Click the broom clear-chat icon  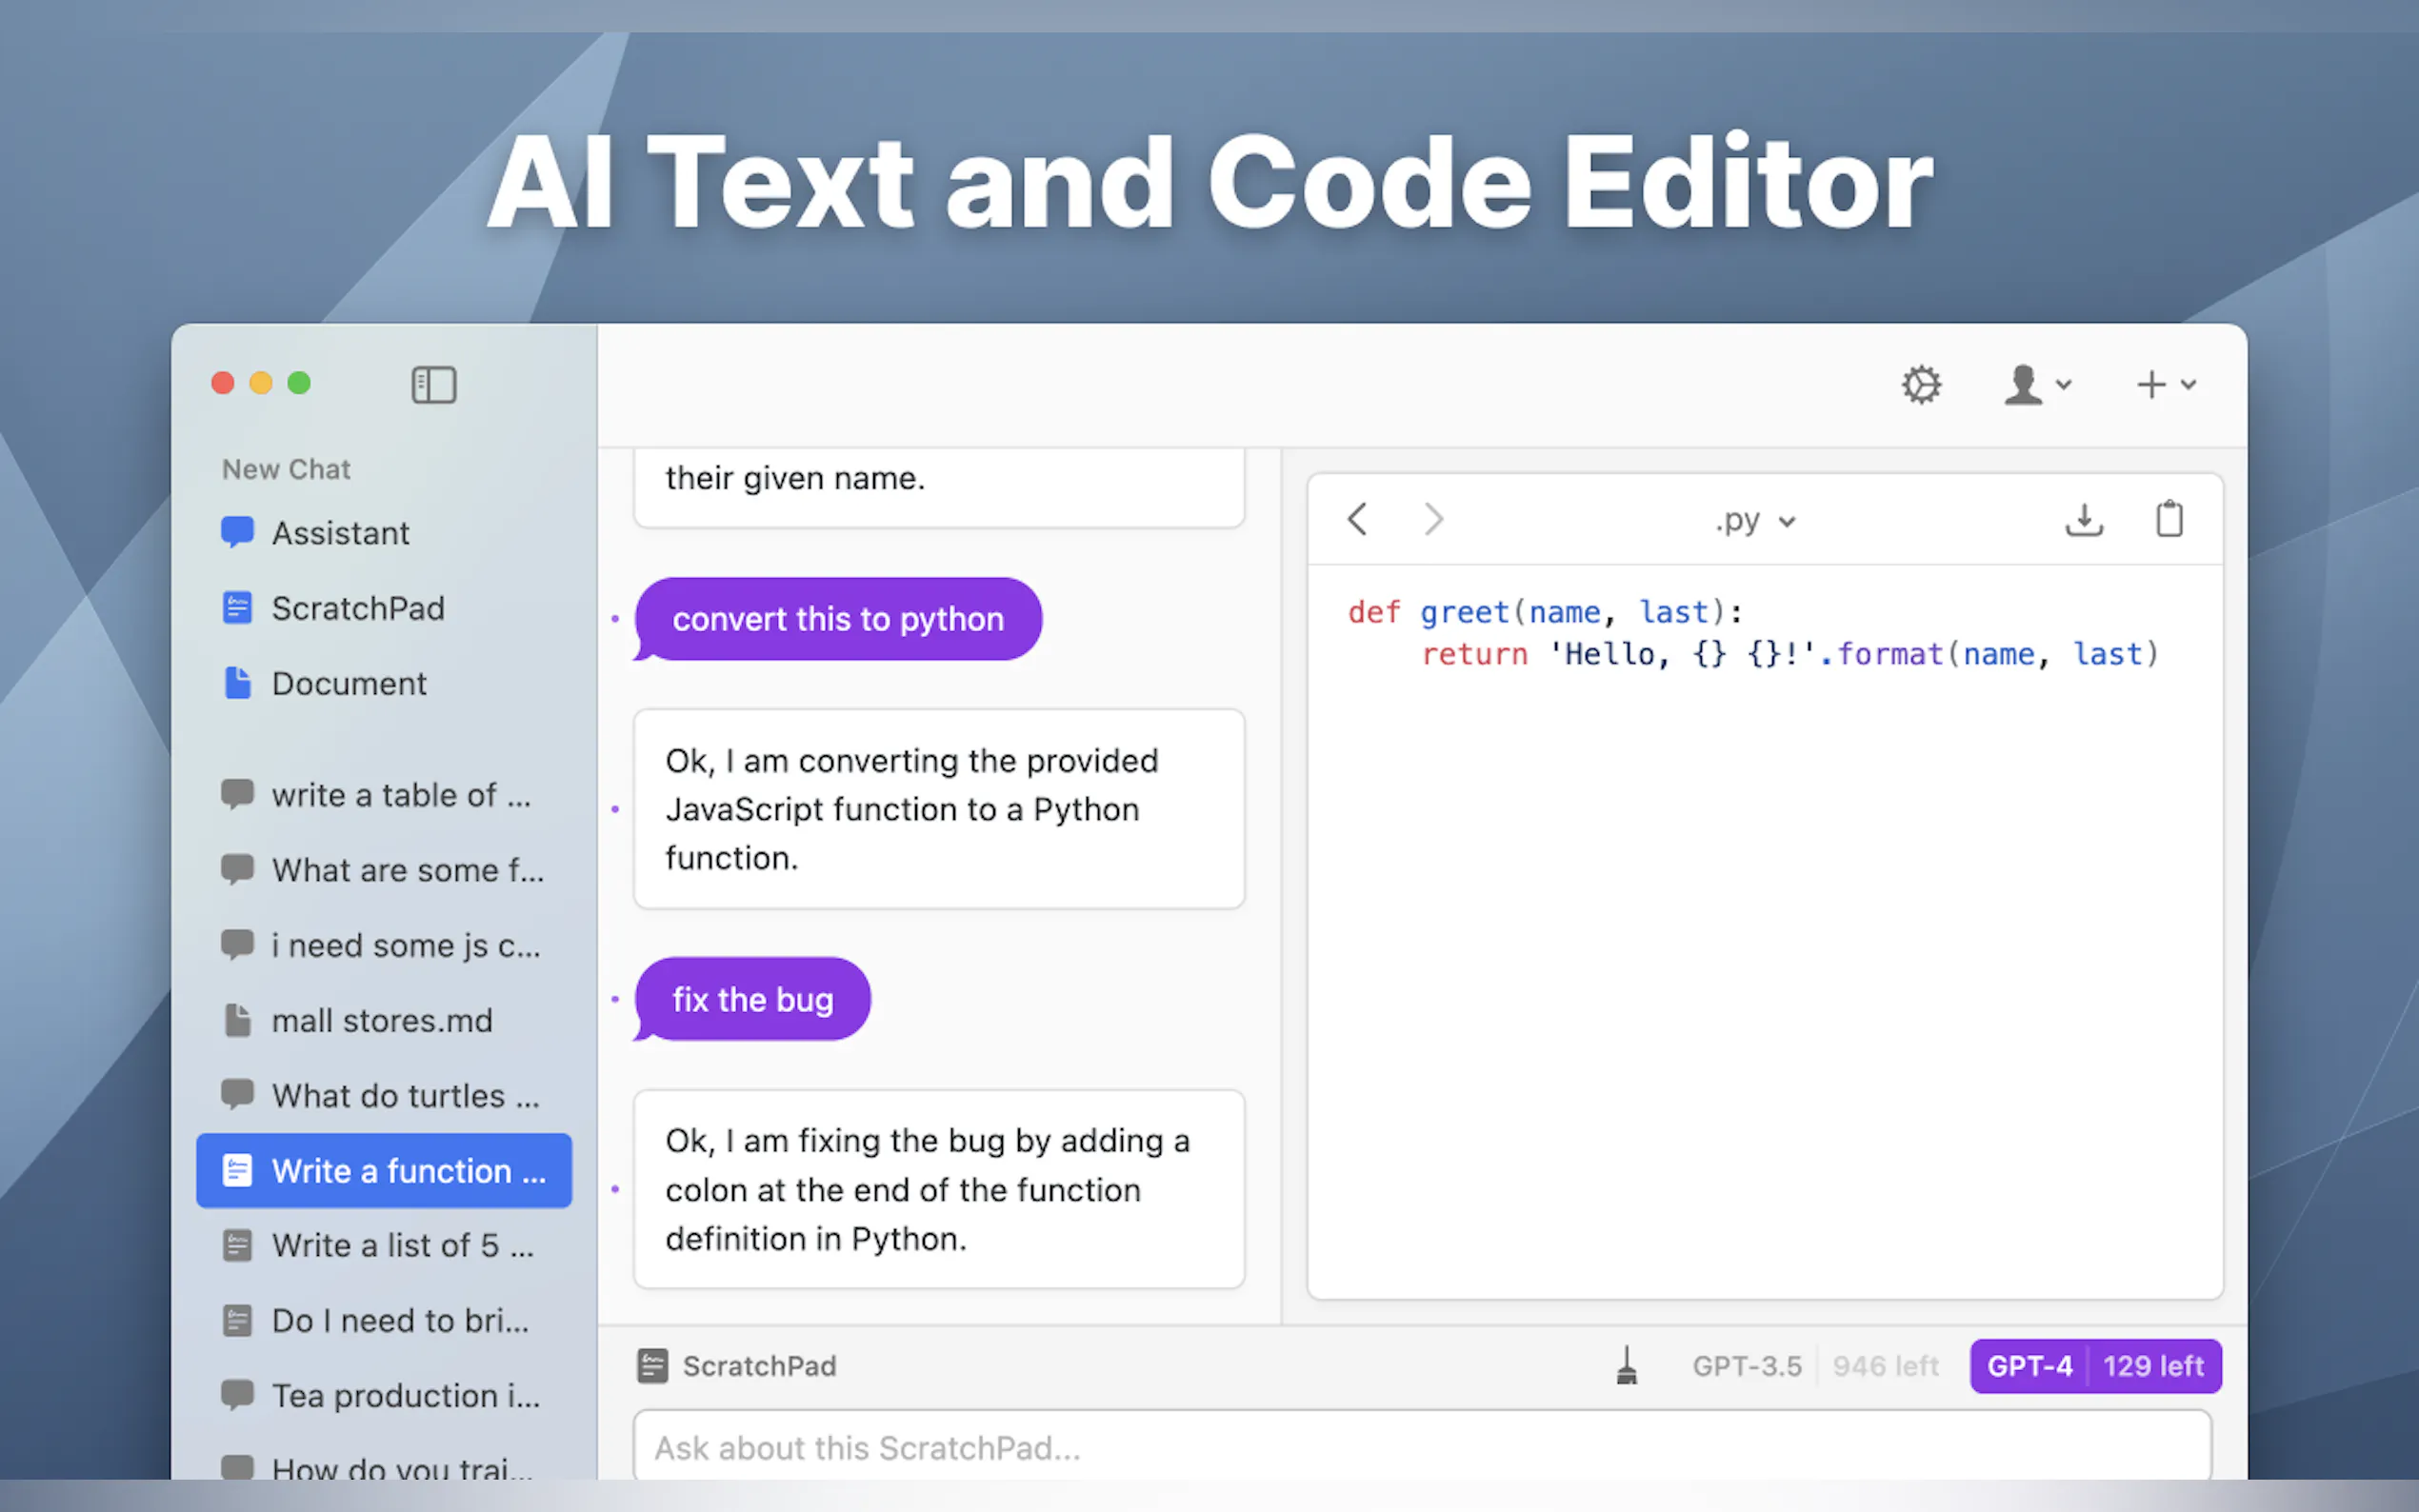coord(1627,1365)
